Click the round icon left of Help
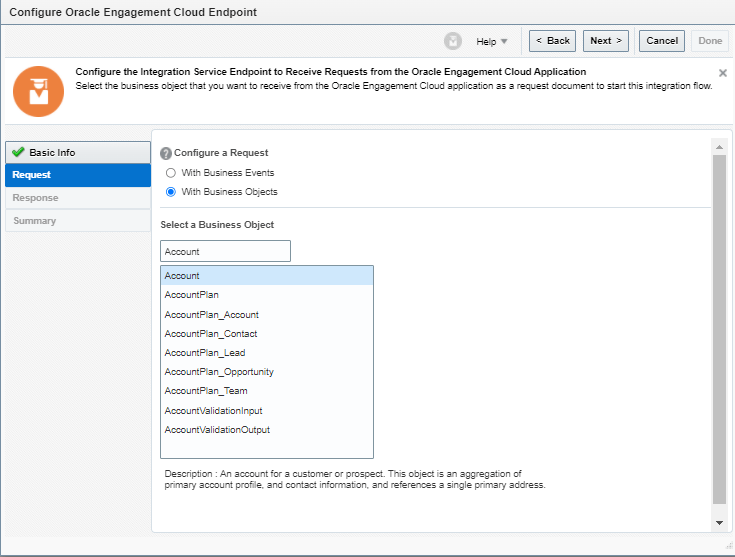735x557 pixels. [x=453, y=41]
